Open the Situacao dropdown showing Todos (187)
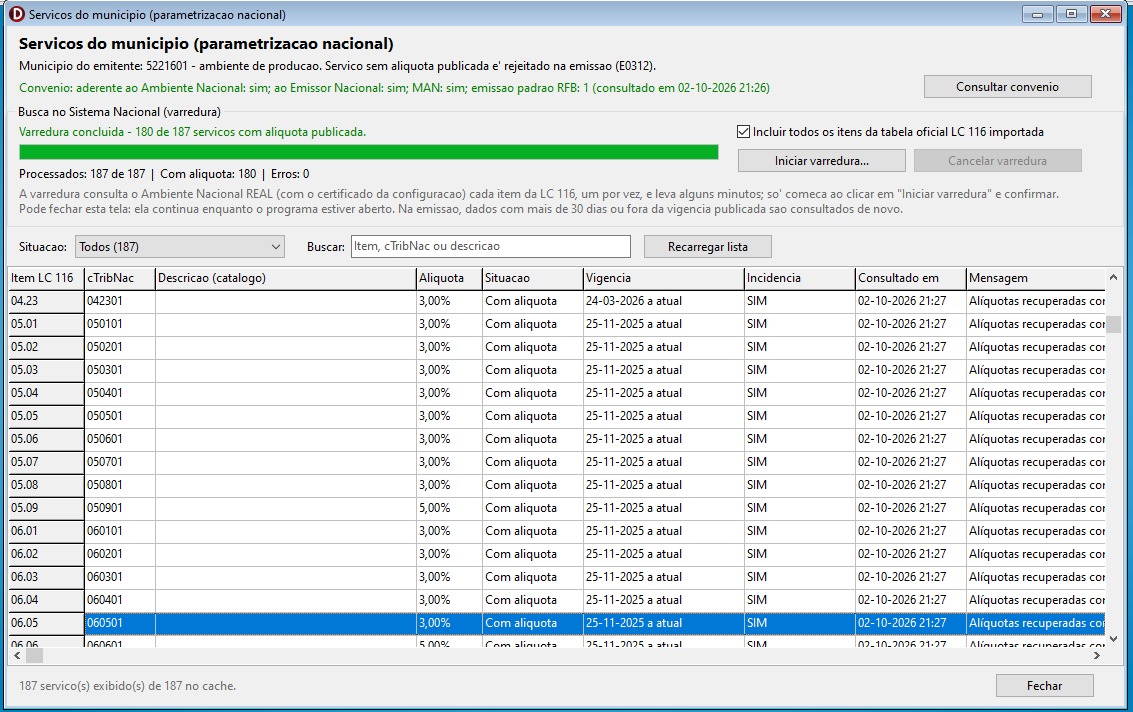The image size is (1133, 712). click(x=180, y=246)
